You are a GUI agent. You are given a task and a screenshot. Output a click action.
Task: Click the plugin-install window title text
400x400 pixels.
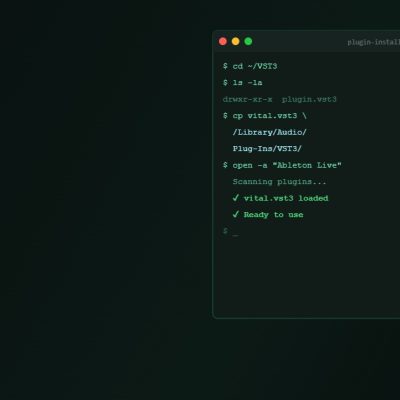pyautogui.click(x=374, y=42)
